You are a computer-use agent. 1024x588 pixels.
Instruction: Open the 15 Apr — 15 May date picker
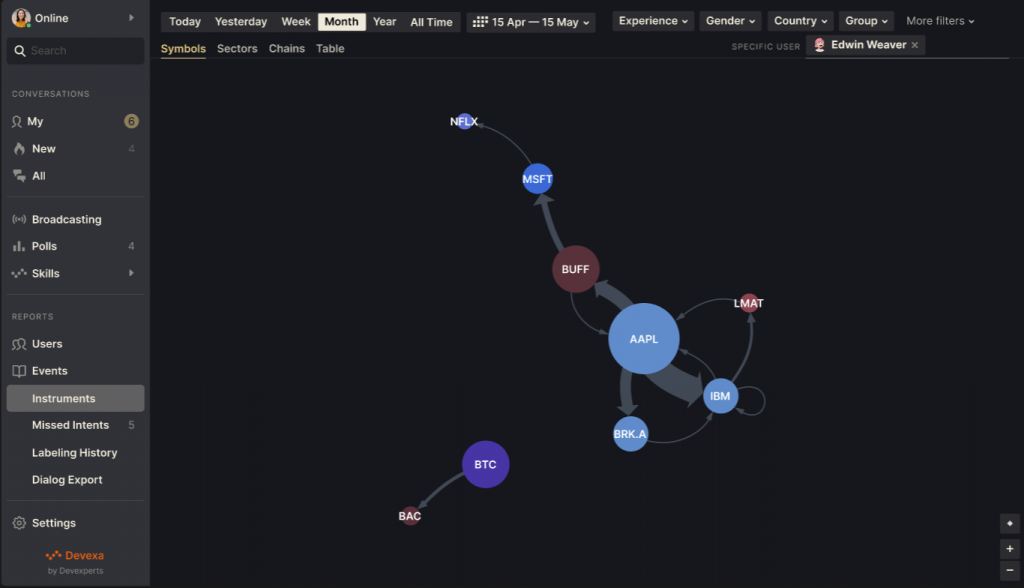(x=531, y=22)
